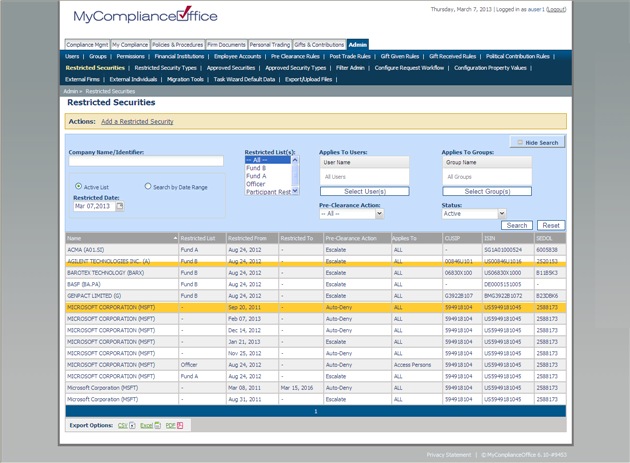The width and height of the screenshot is (630, 463).
Task: Open the Personal Trading tab
Action: coord(270,45)
